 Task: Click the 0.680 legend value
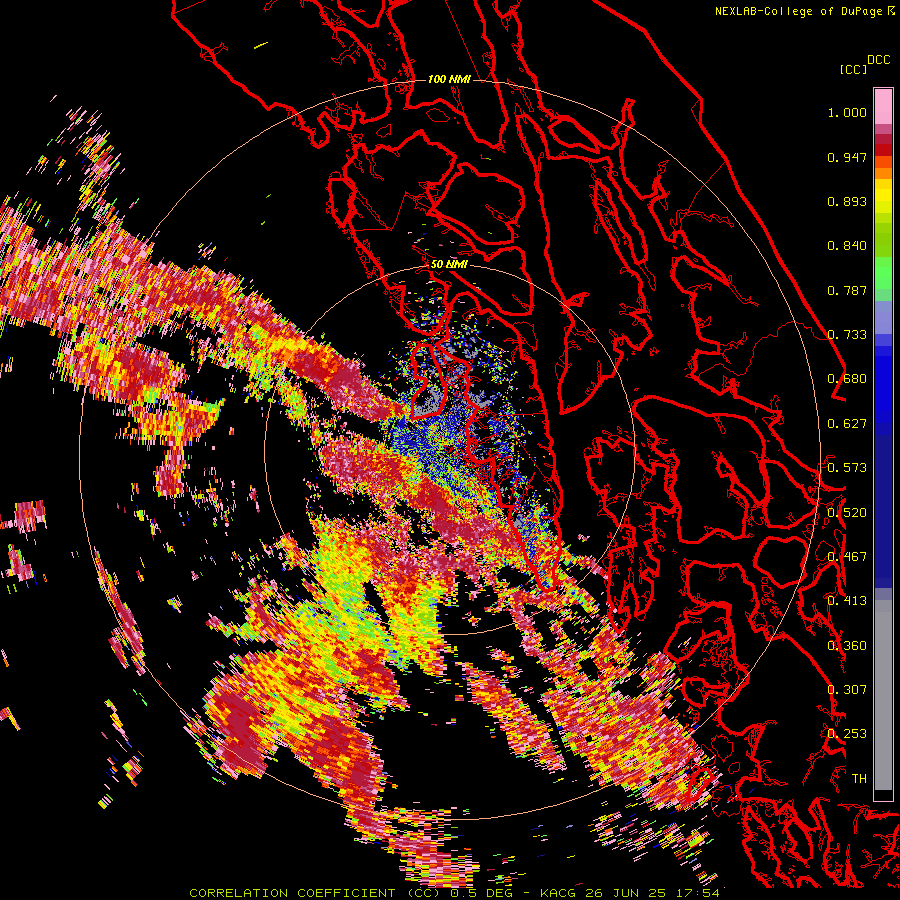click(847, 379)
